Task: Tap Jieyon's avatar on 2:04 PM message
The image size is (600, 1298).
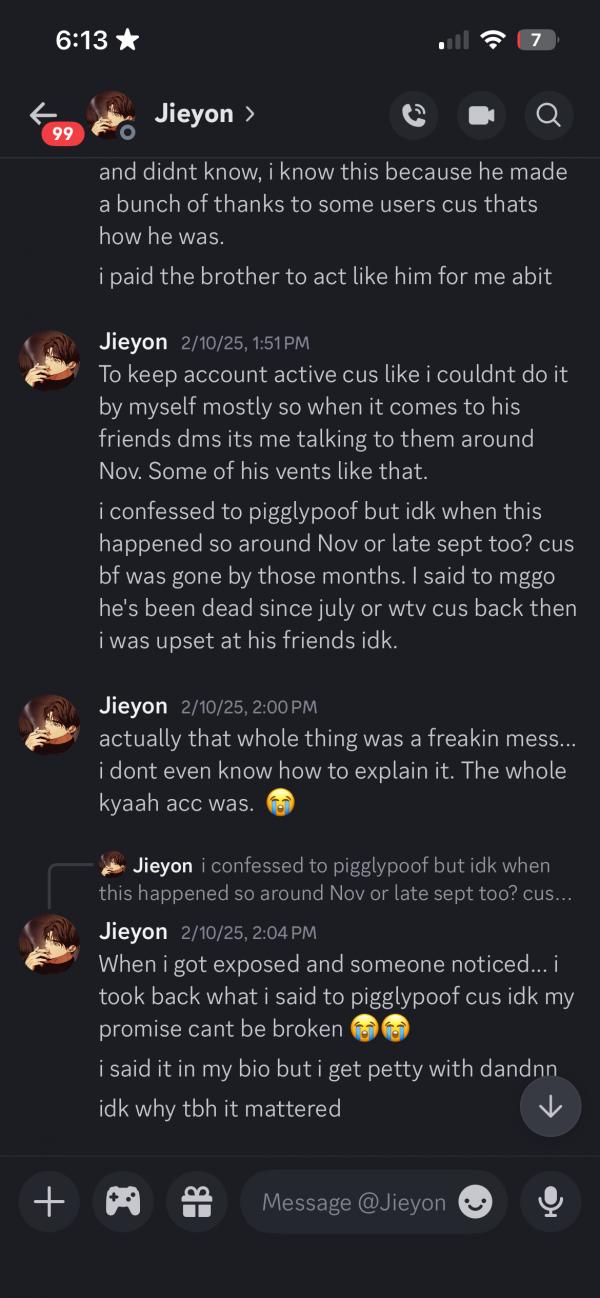Action: [48, 945]
